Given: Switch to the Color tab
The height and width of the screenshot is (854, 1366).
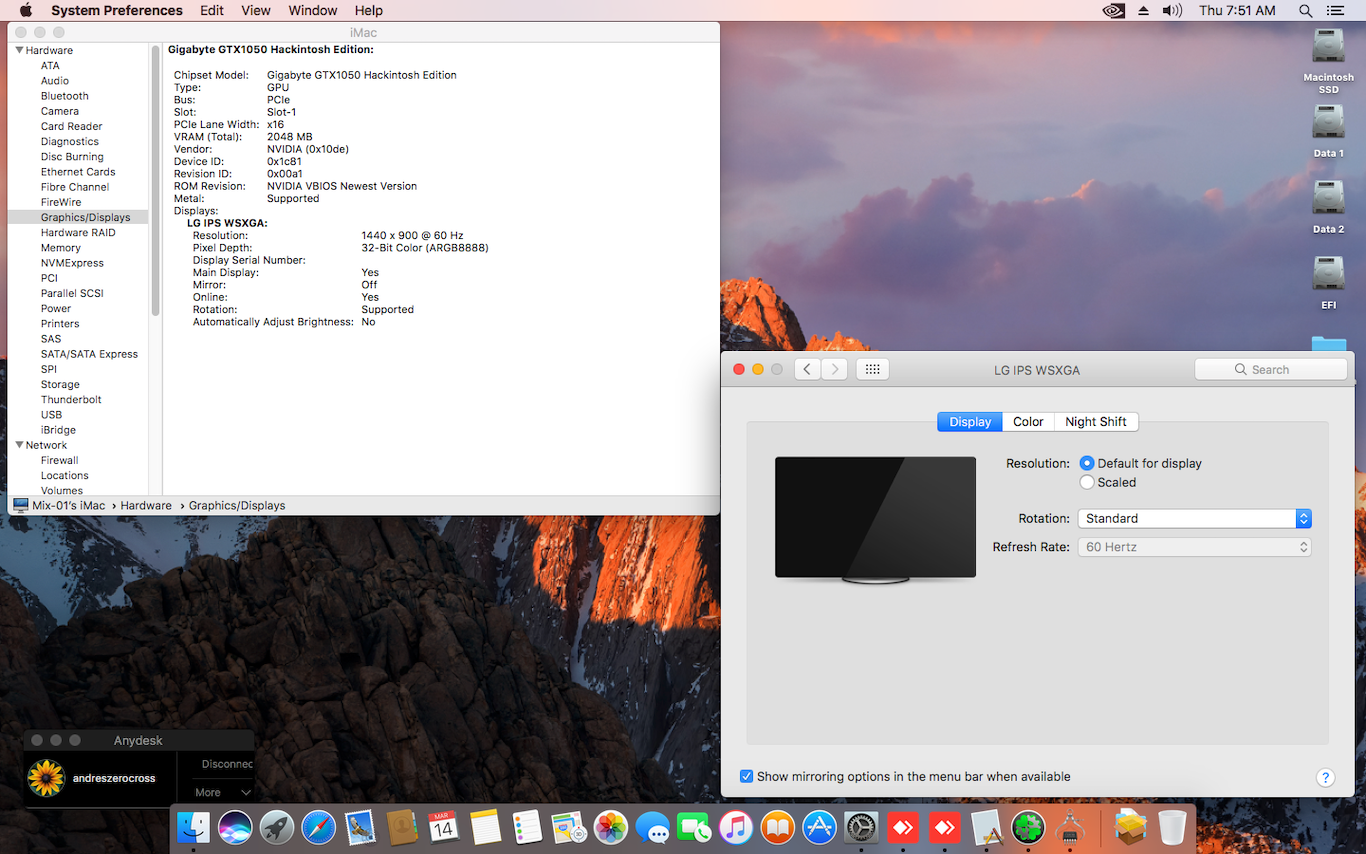Looking at the screenshot, I should click(x=1028, y=422).
